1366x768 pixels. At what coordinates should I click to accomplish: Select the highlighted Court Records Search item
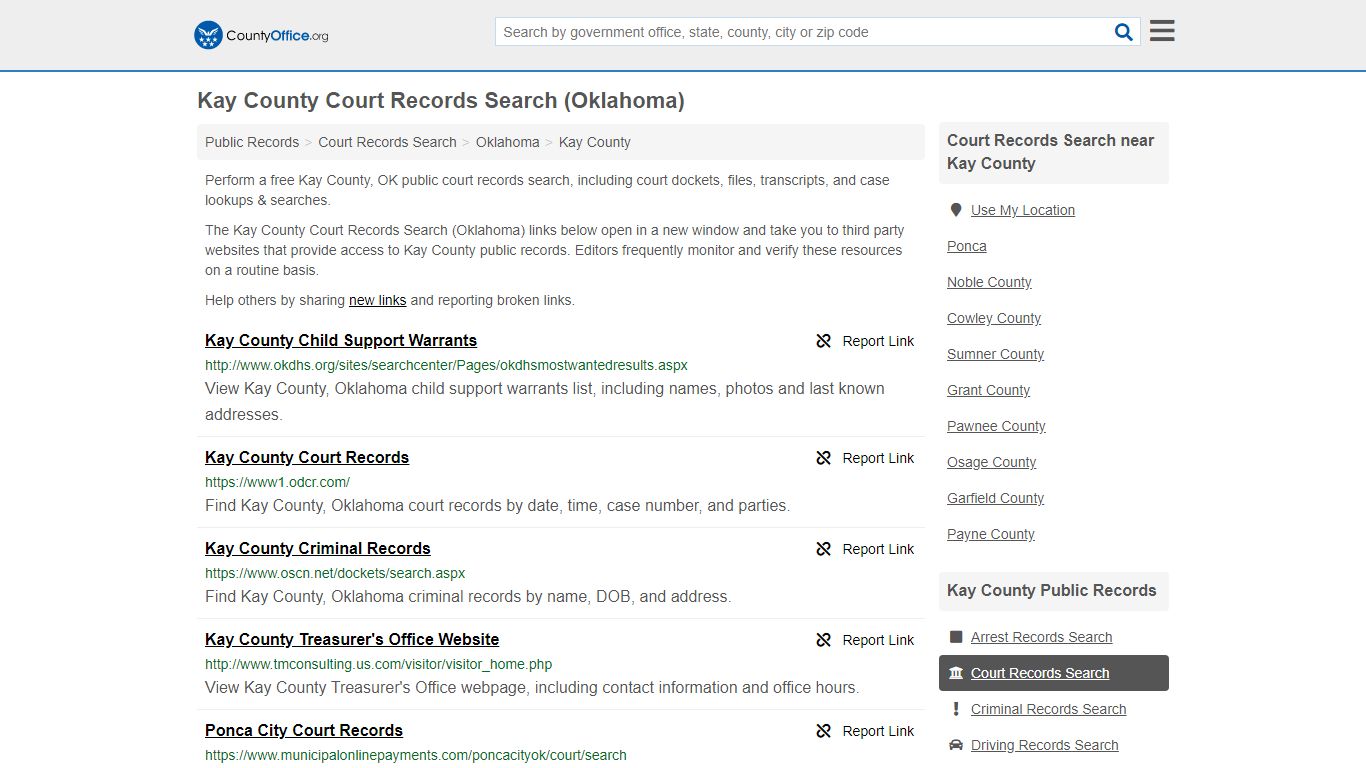(1053, 673)
